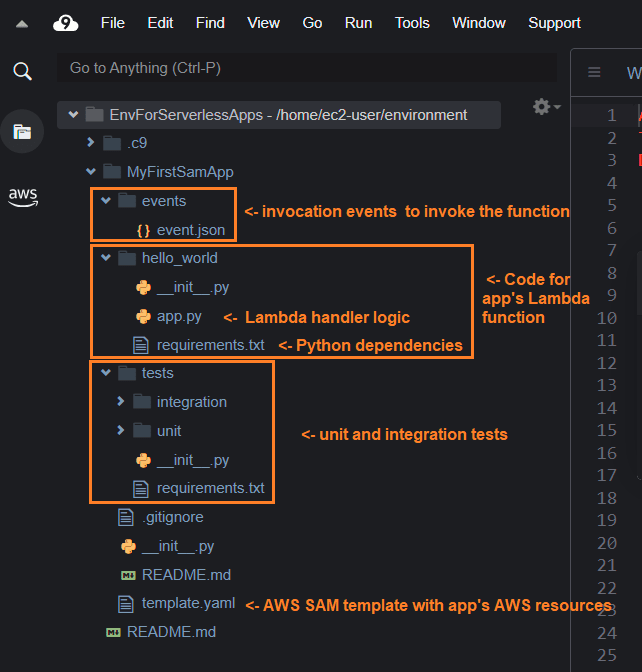This screenshot has height=672, width=642.
Task: Click Python icon of MyFirstSamApp __init__.py
Action: [x=128, y=547]
